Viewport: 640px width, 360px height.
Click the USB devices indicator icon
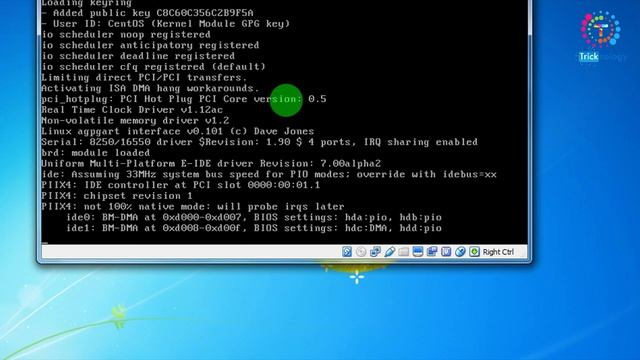click(x=389, y=252)
